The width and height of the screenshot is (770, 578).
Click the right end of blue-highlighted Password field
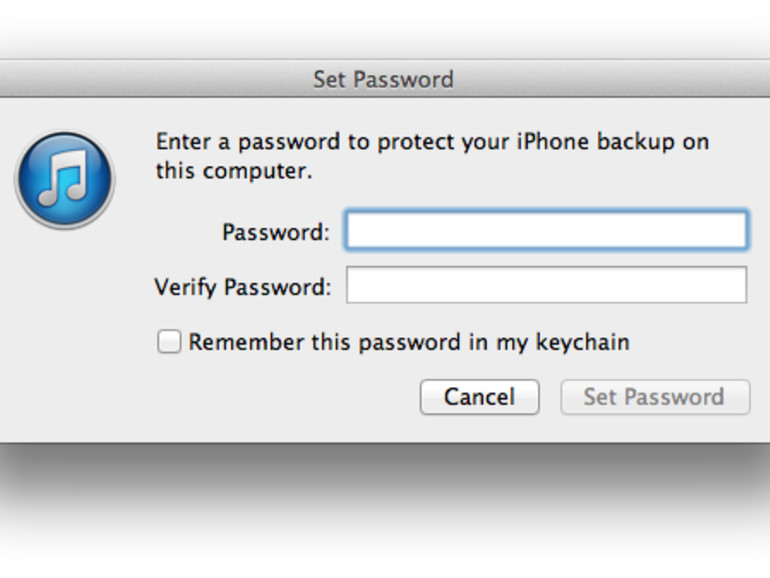tap(740, 230)
